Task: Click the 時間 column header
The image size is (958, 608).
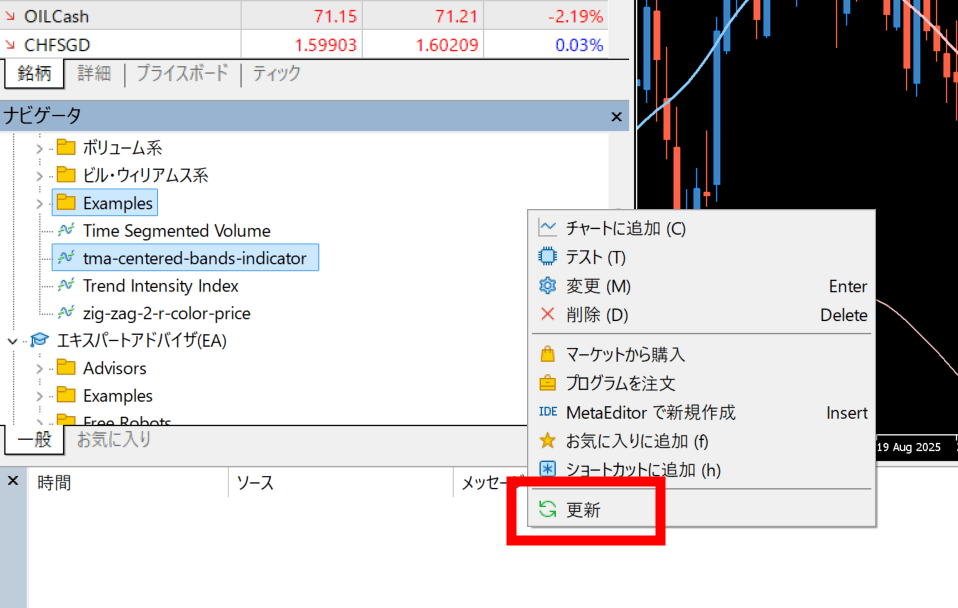Action: (128, 483)
